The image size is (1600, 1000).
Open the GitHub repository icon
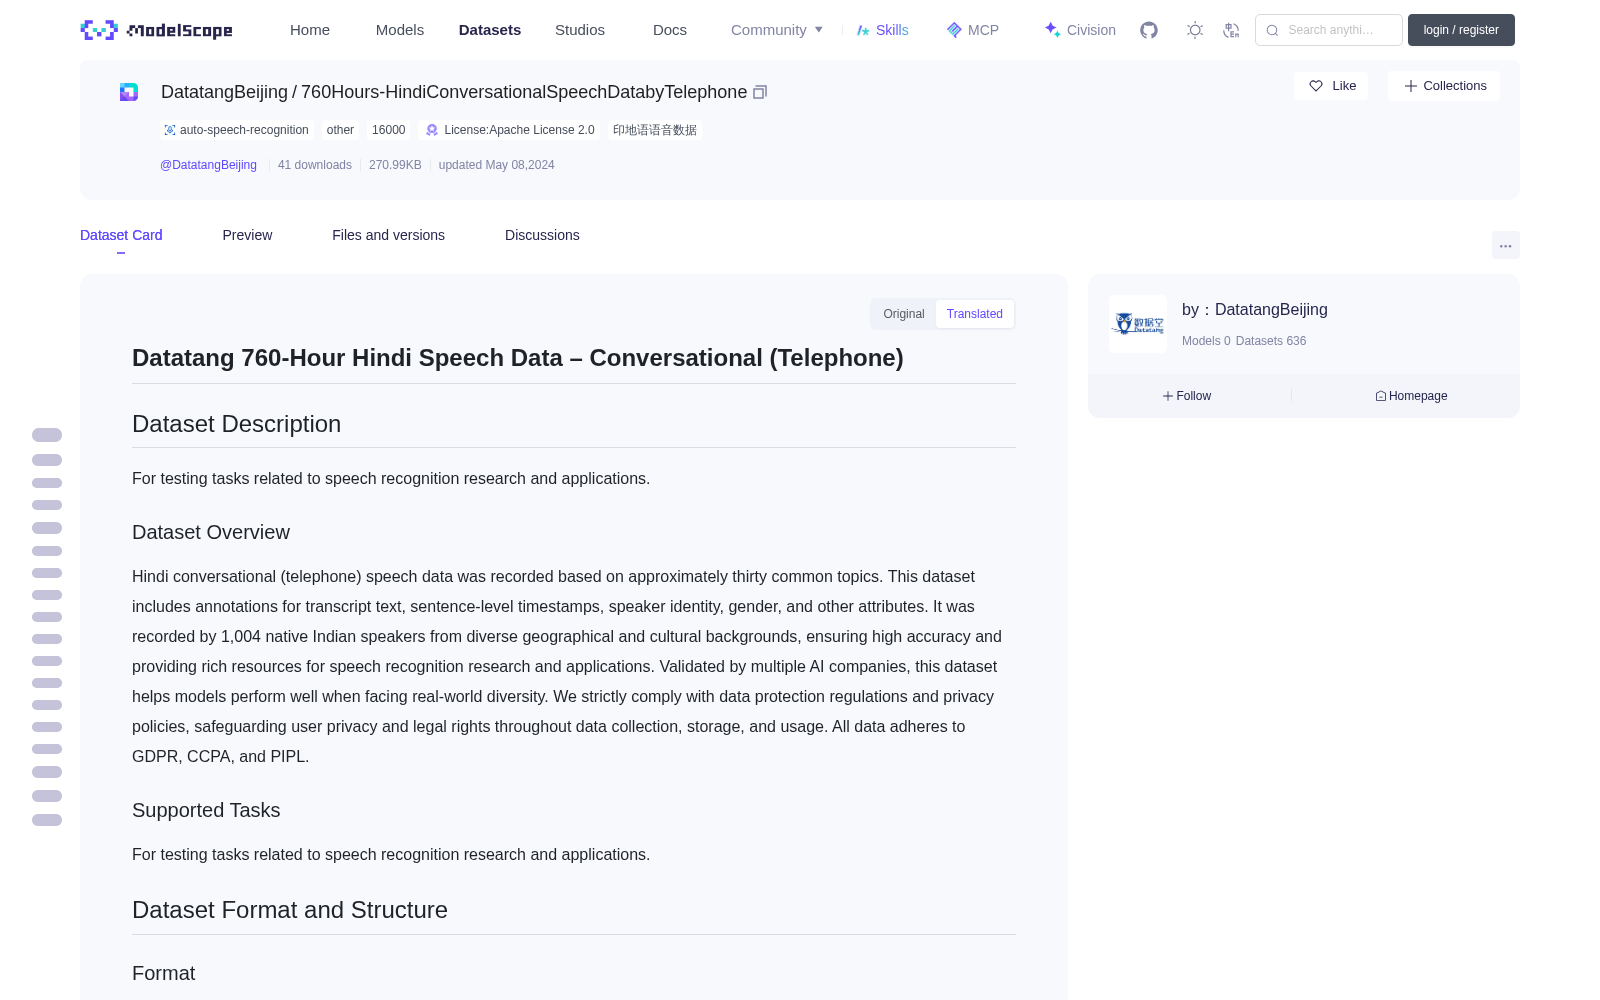1149,30
